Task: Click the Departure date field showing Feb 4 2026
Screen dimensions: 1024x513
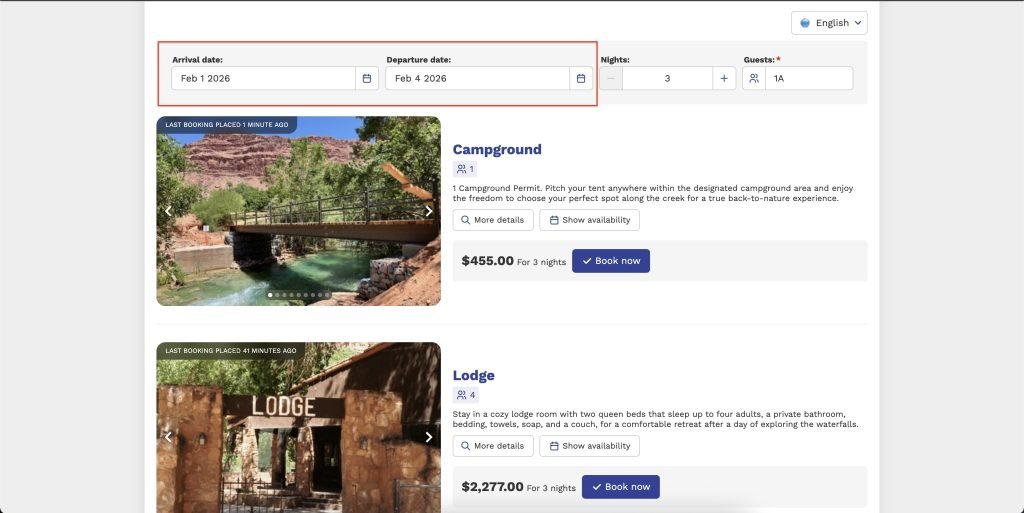Action: click(x=477, y=78)
